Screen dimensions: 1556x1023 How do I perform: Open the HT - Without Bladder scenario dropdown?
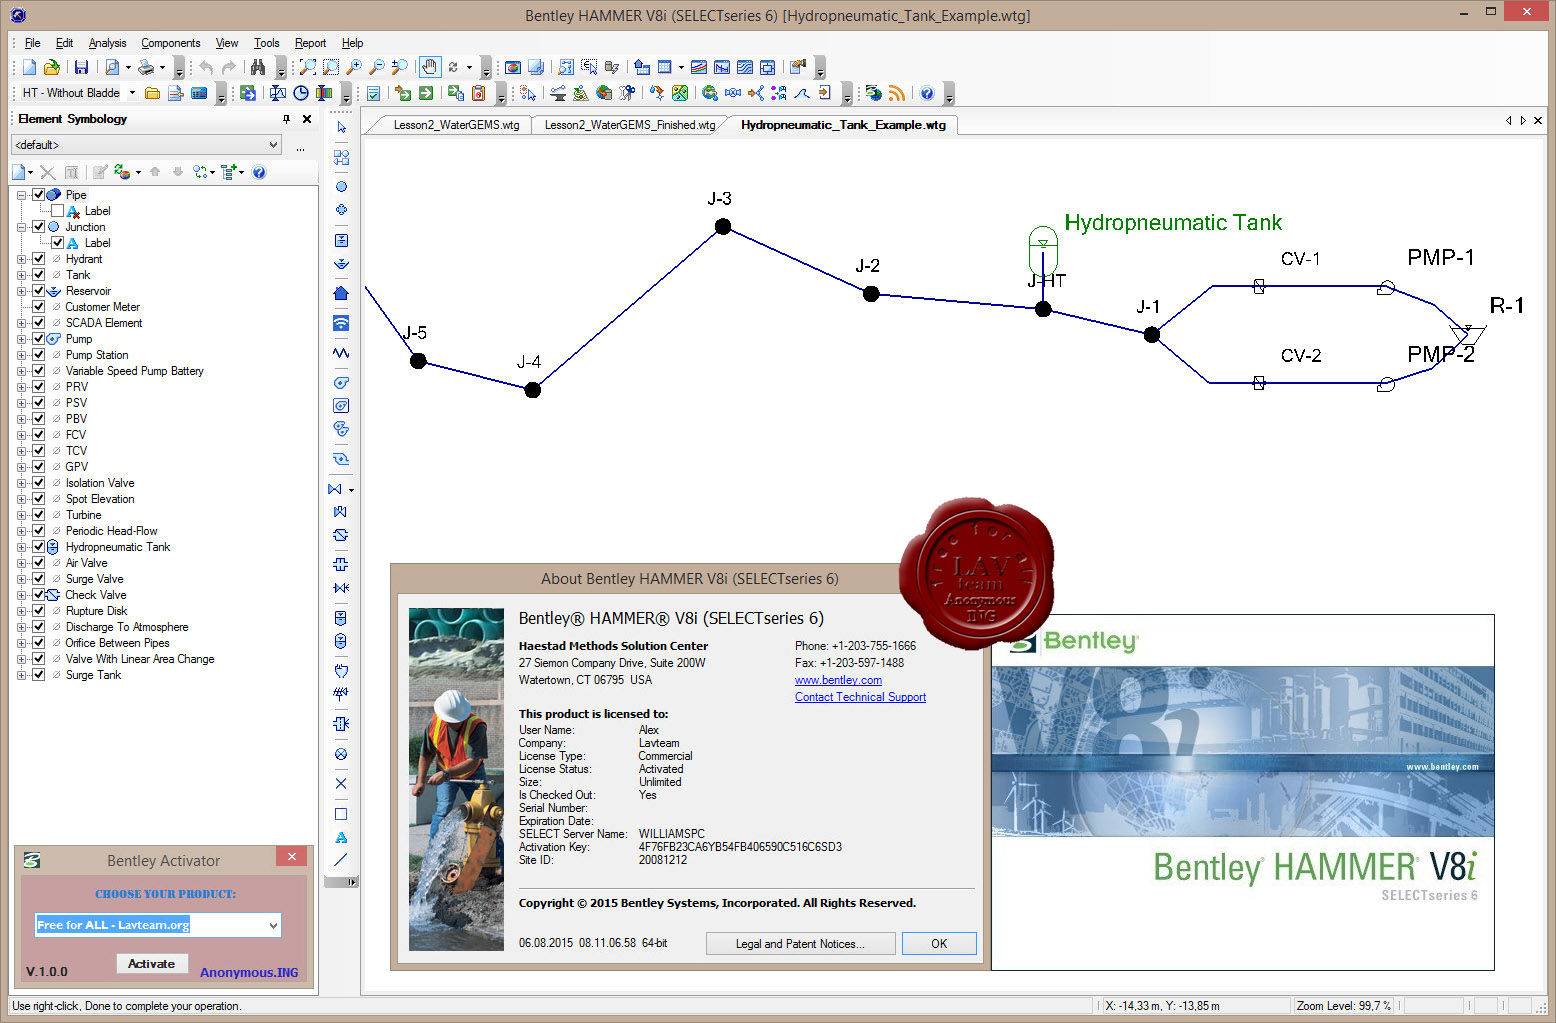coord(132,93)
